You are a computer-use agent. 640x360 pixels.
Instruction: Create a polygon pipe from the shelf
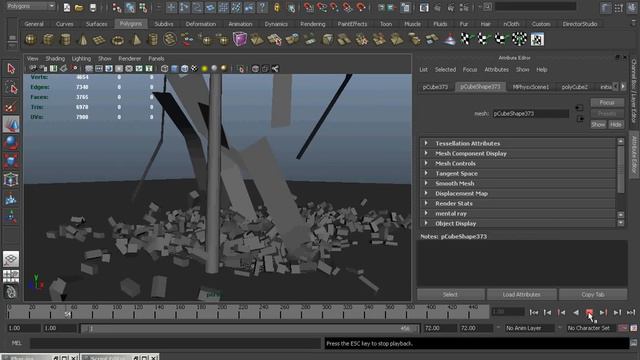click(153, 40)
